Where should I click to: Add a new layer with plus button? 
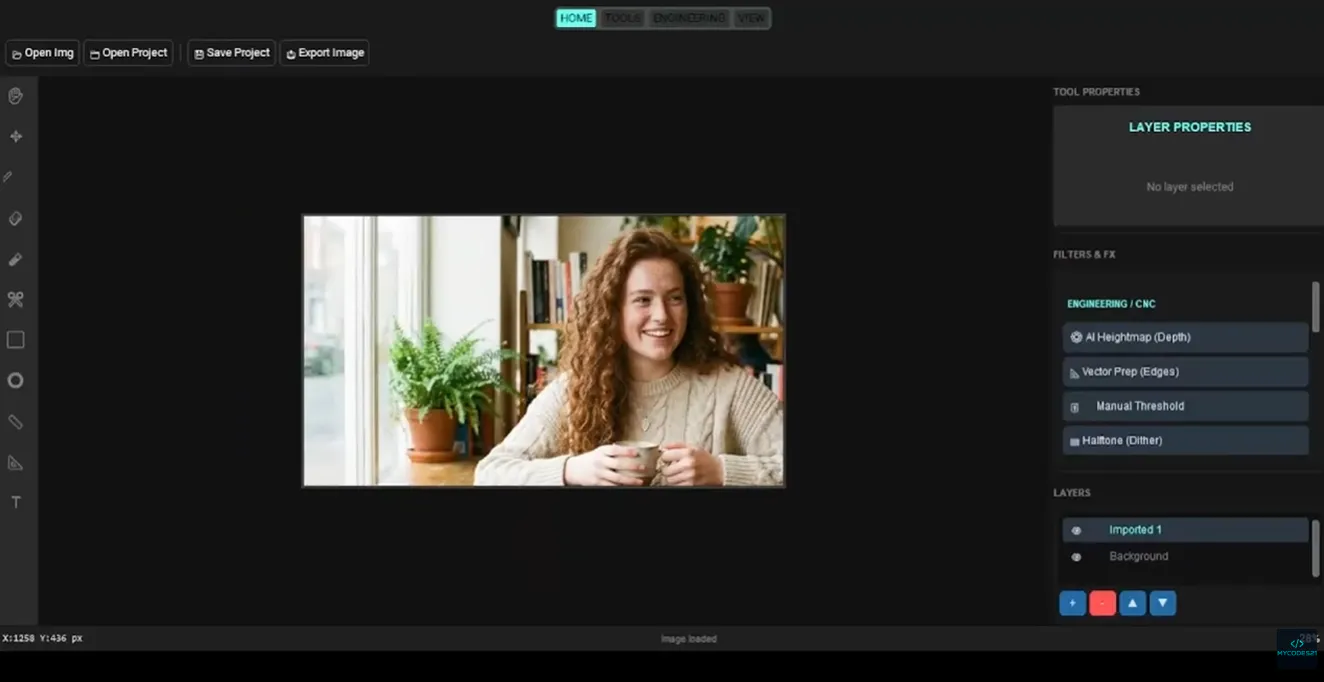pyautogui.click(x=1072, y=603)
